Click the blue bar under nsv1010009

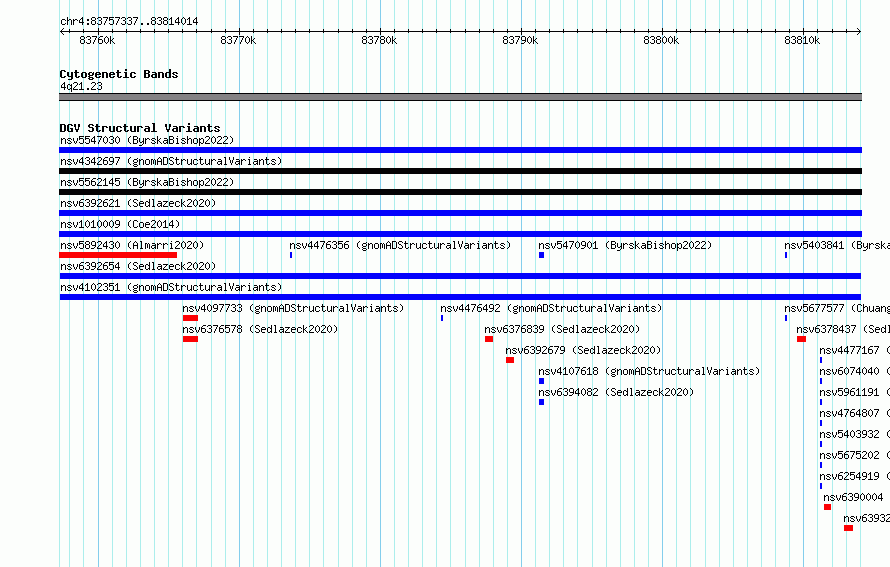point(460,234)
